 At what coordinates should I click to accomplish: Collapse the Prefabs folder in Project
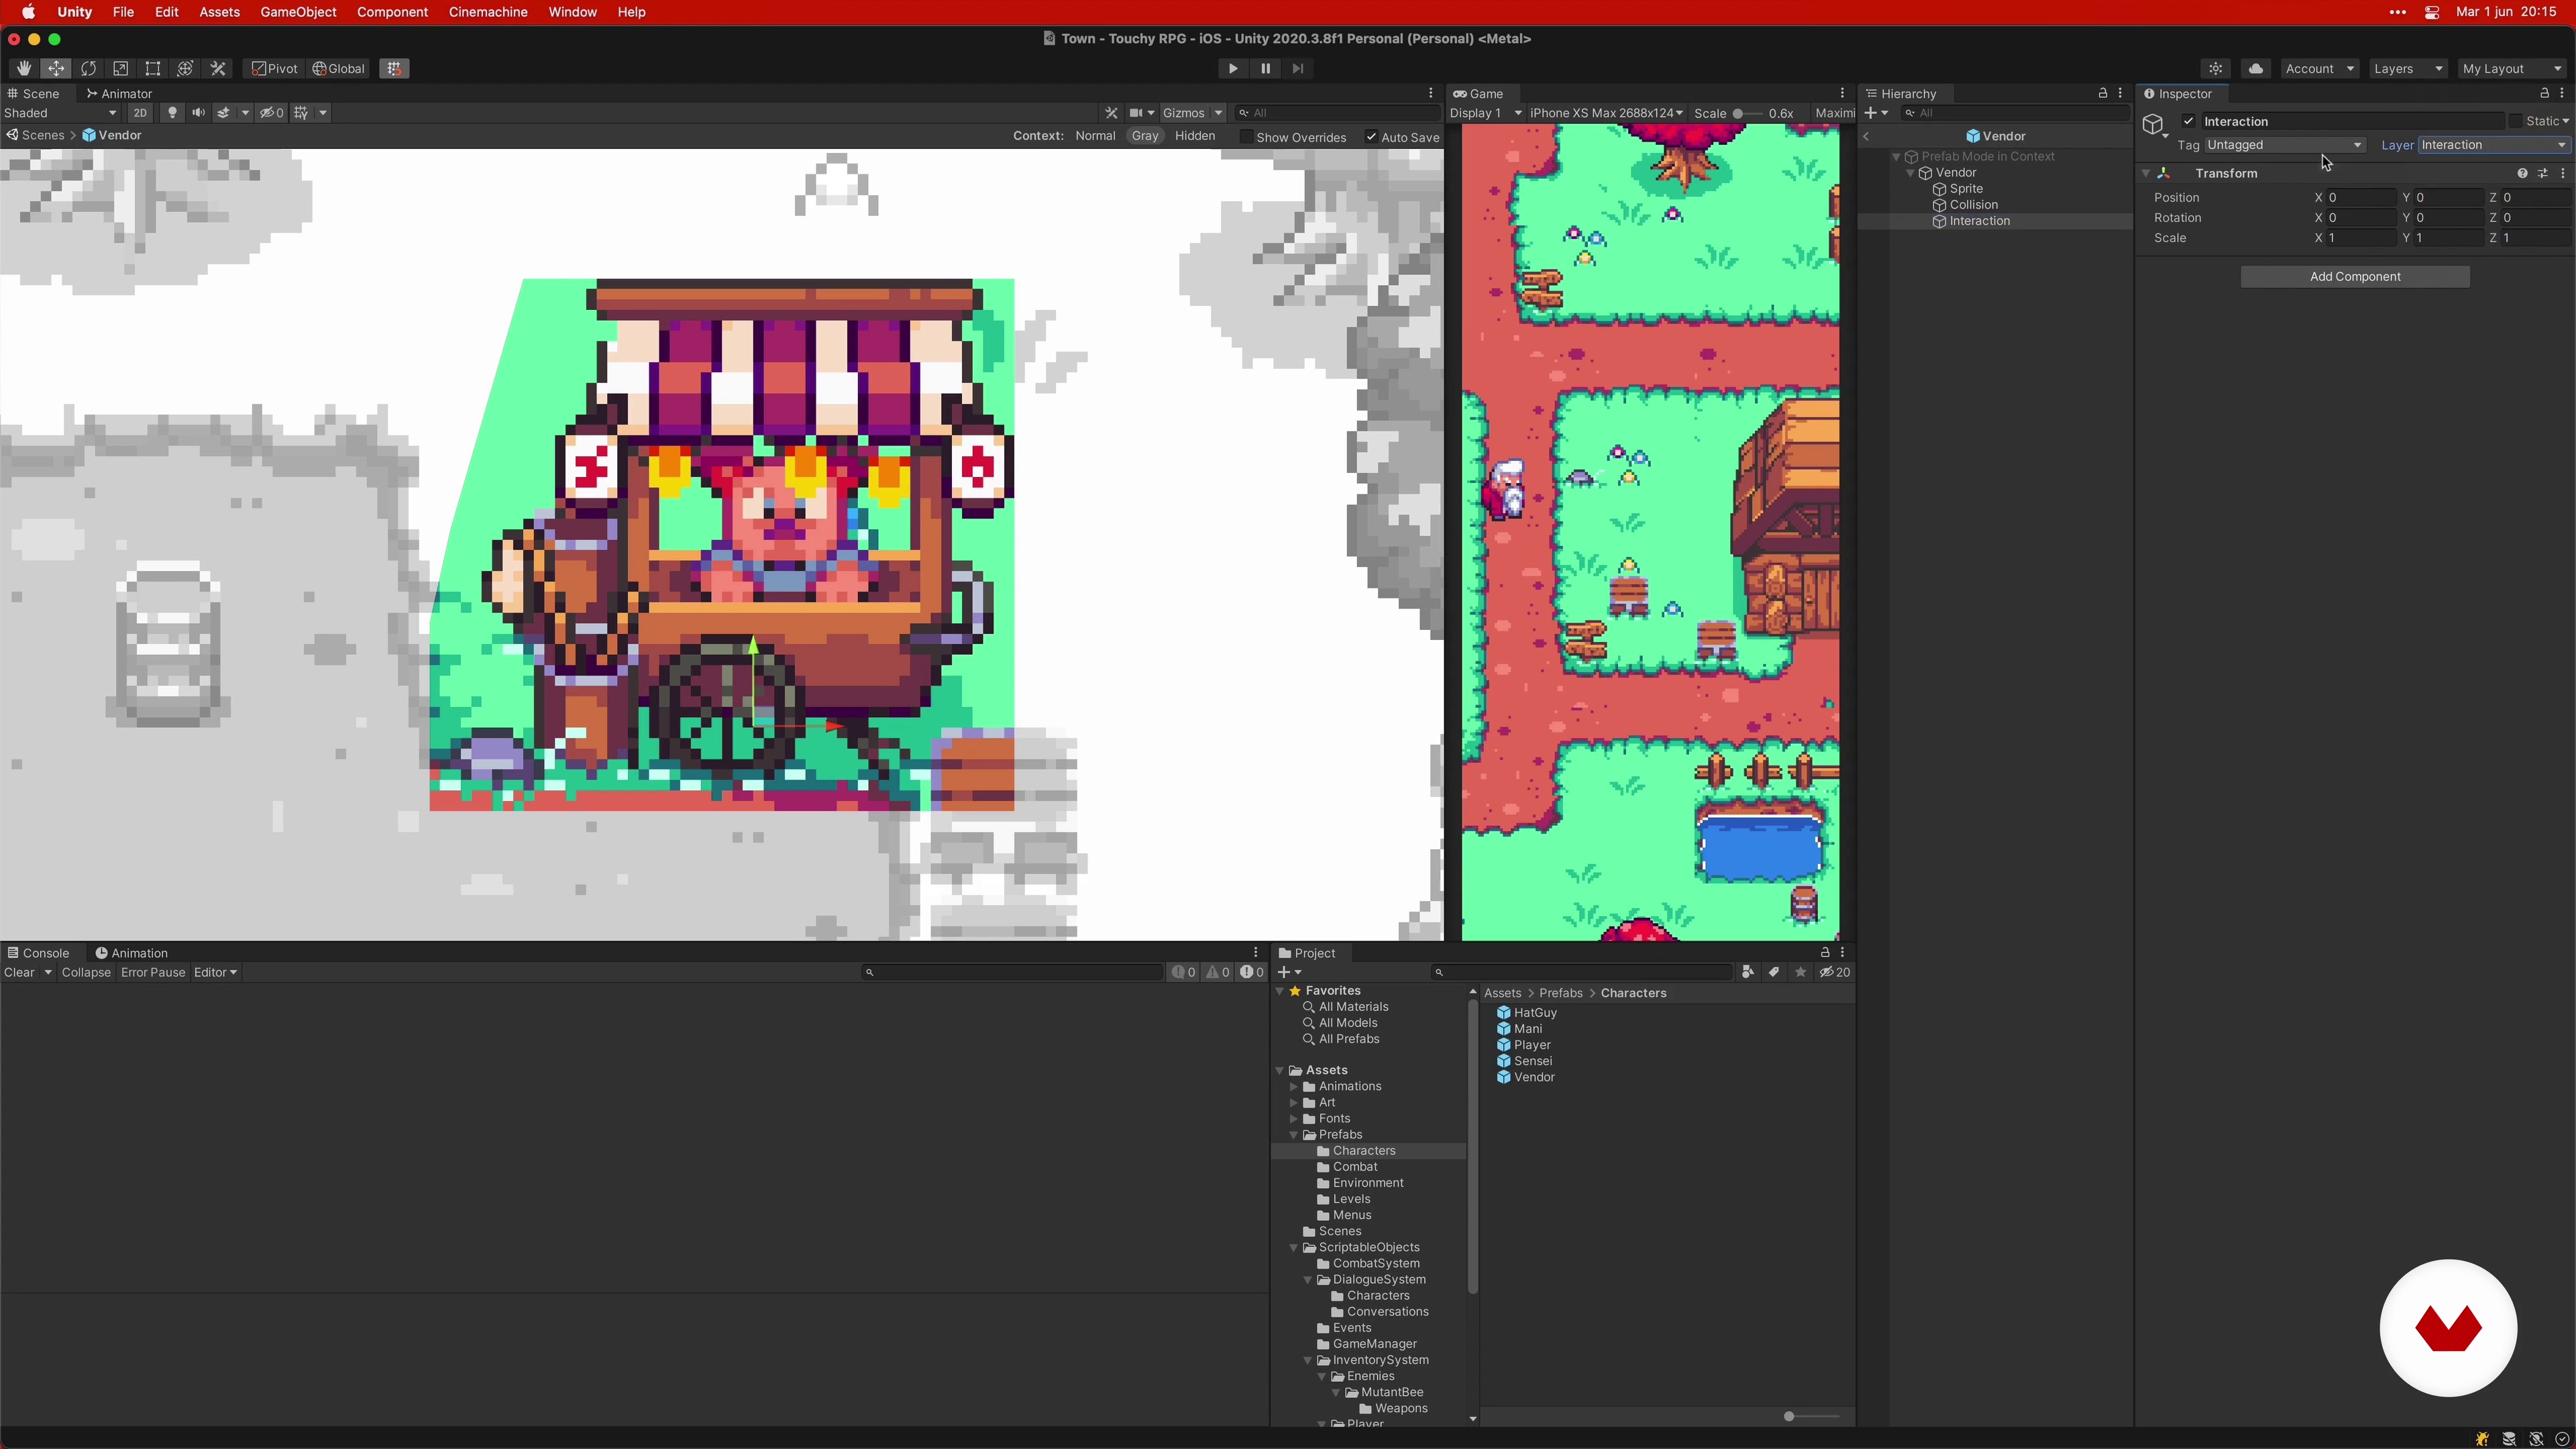coord(1294,1135)
